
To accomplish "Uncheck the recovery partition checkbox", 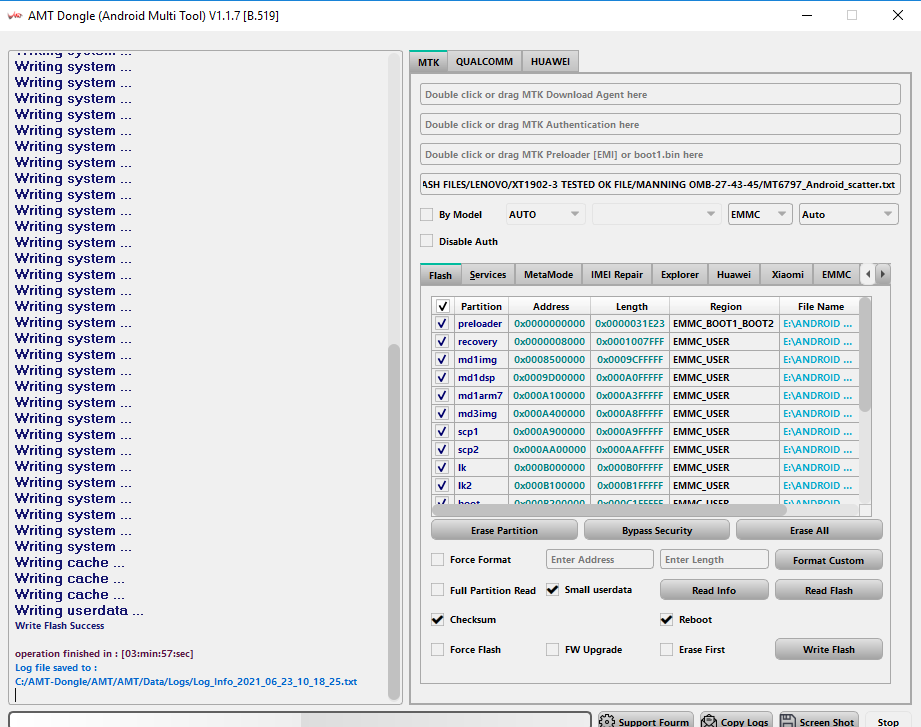I will (x=442, y=341).
